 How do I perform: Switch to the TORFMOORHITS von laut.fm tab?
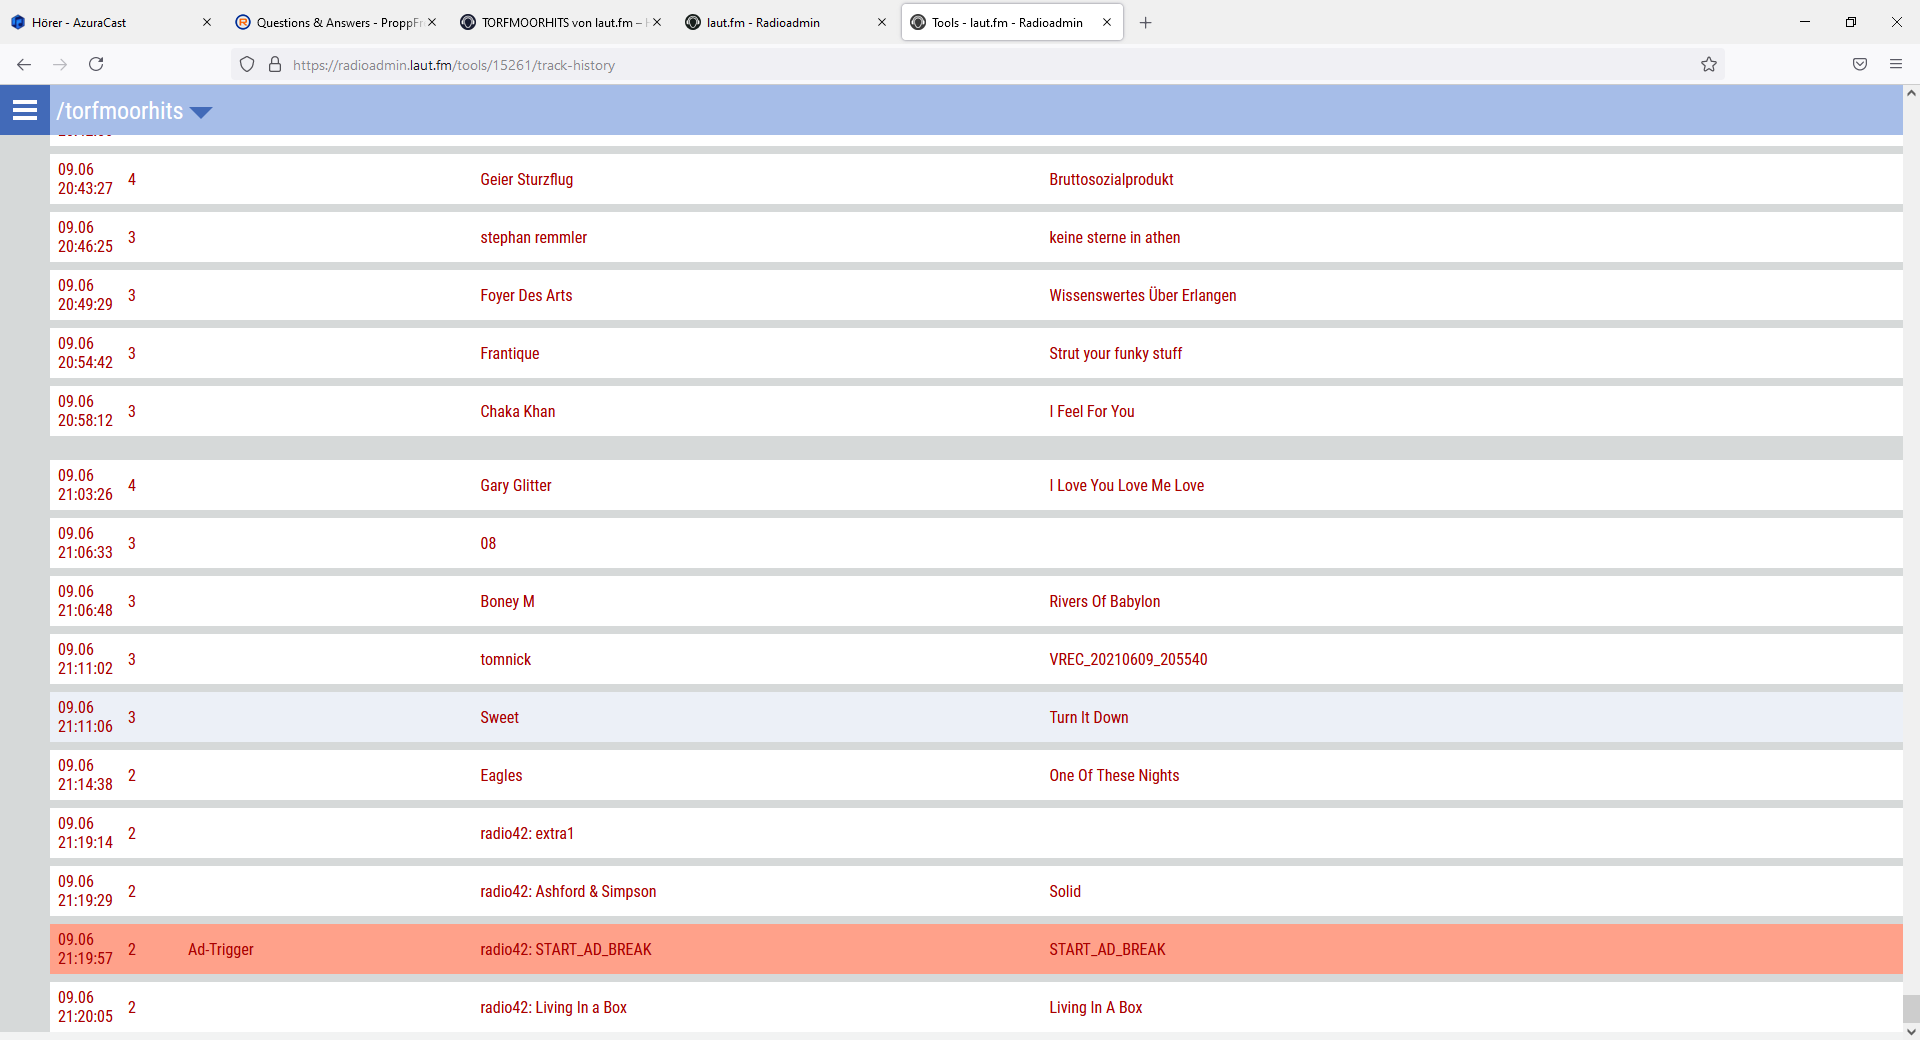[x=562, y=22]
